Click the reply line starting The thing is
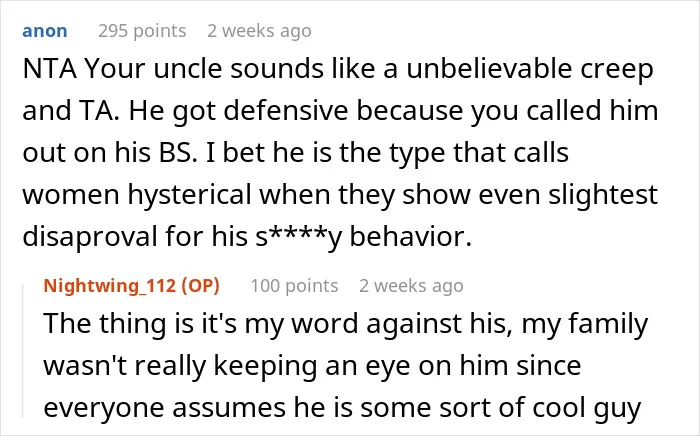 pyautogui.click(x=346, y=324)
